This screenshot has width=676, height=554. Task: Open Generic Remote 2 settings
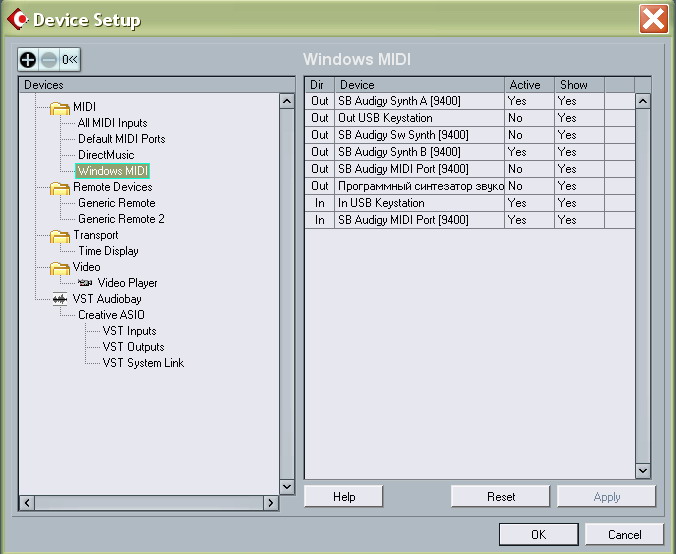121,219
